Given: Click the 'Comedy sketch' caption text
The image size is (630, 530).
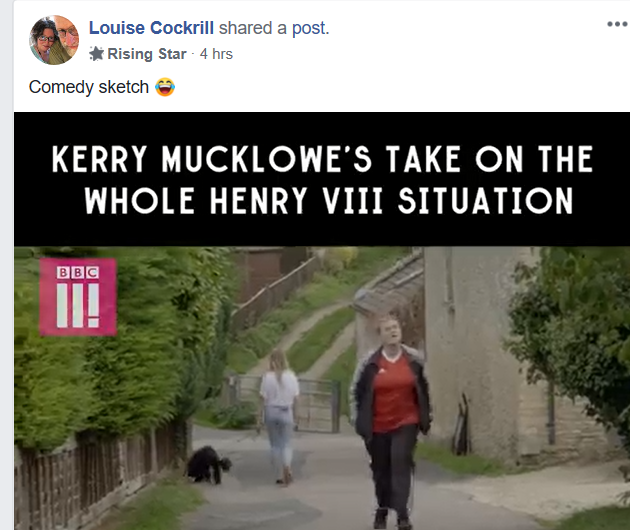Looking at the screenshot, I should tap(89, 87).
